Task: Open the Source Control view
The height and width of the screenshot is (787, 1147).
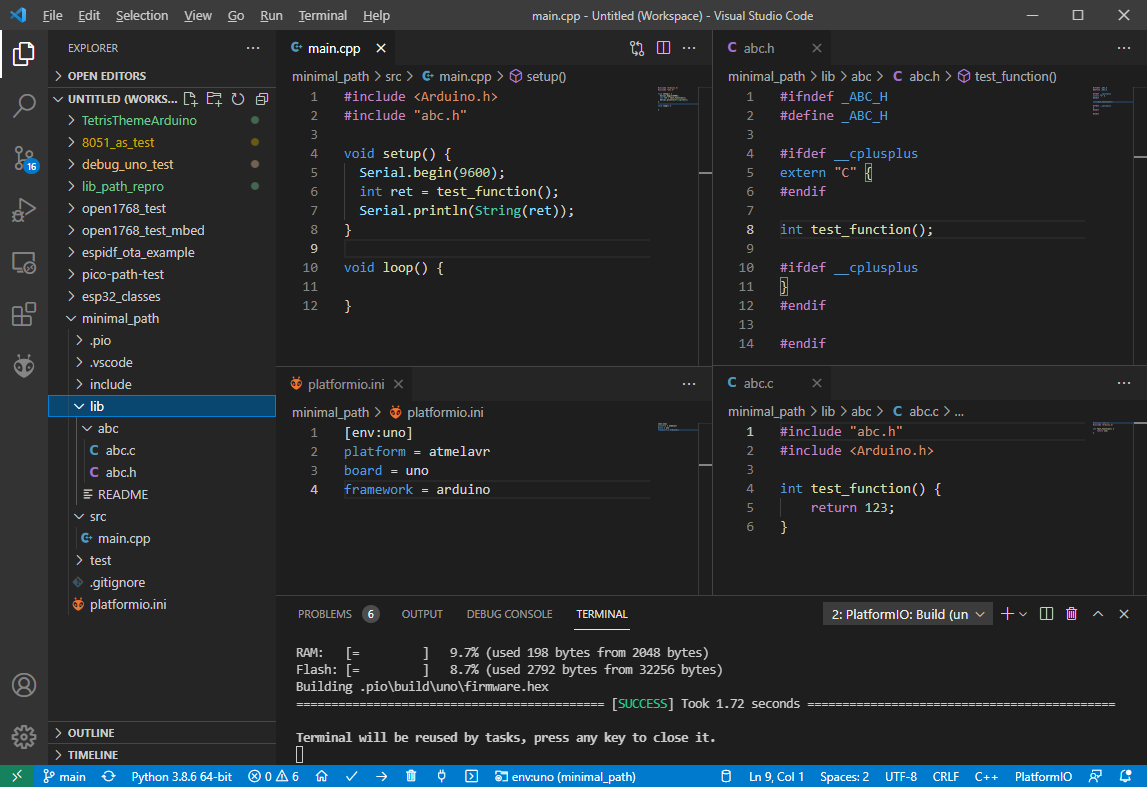Action: pyautogui.click(x=24, y=158)
